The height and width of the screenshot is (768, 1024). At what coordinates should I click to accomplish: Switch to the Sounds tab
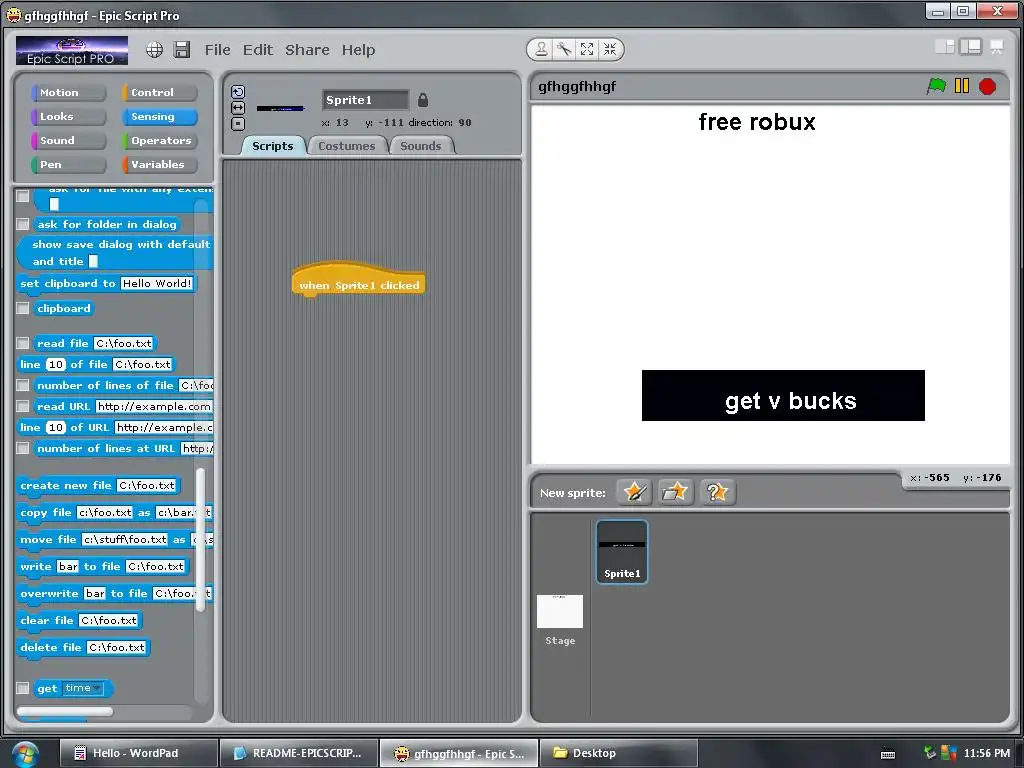point(421,146)
